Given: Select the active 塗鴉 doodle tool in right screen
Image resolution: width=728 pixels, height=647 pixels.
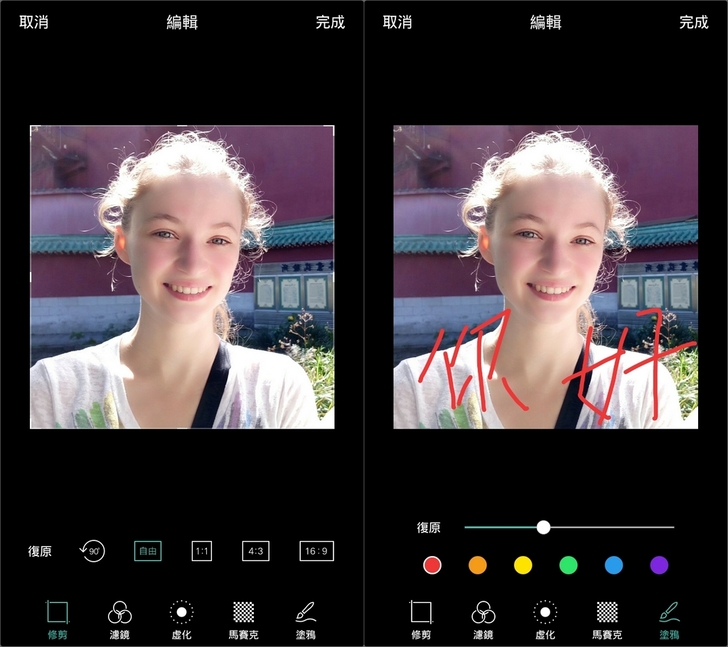Looking at the screenshot, I should coord(669,620).
